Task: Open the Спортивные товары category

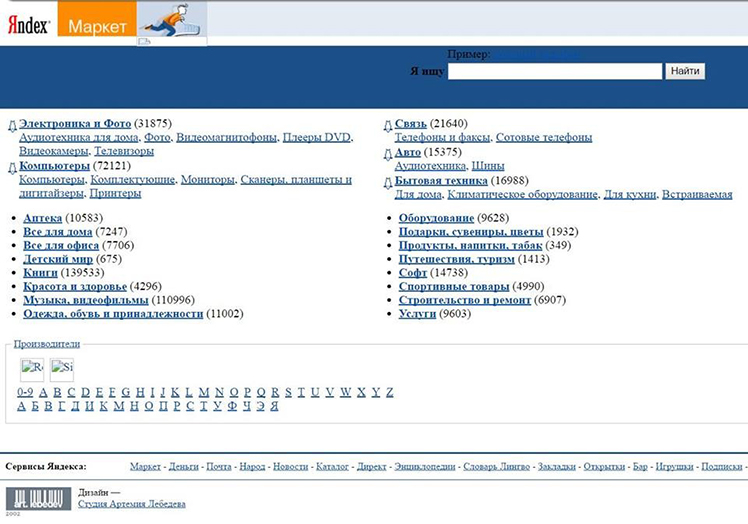Action: [x=454, y=287]
